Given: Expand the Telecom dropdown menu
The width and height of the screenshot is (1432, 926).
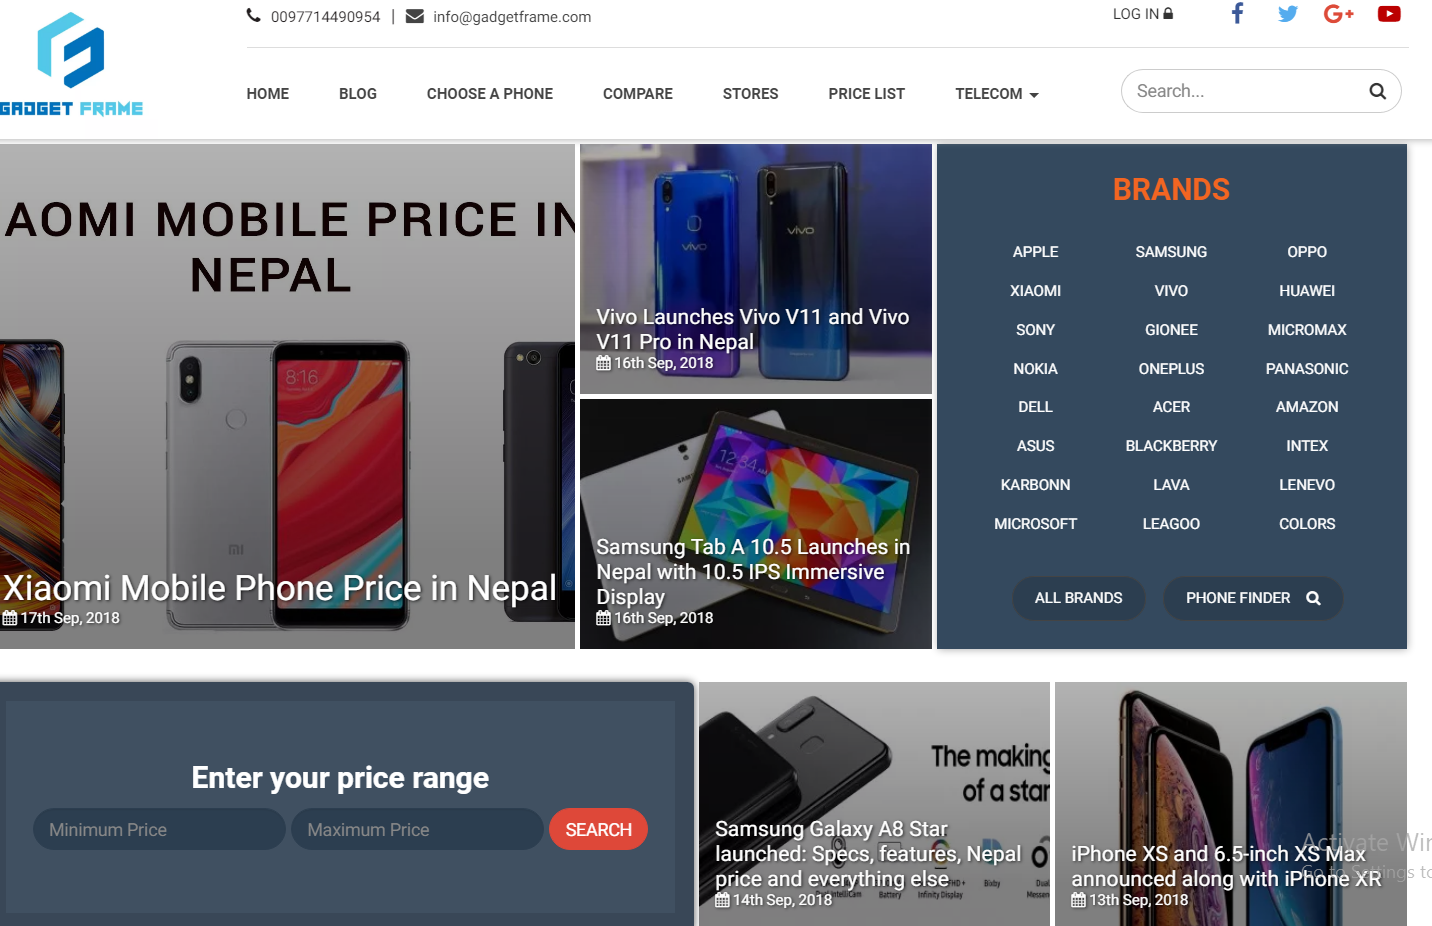Looking at the screenshot, I should (997, 94).
